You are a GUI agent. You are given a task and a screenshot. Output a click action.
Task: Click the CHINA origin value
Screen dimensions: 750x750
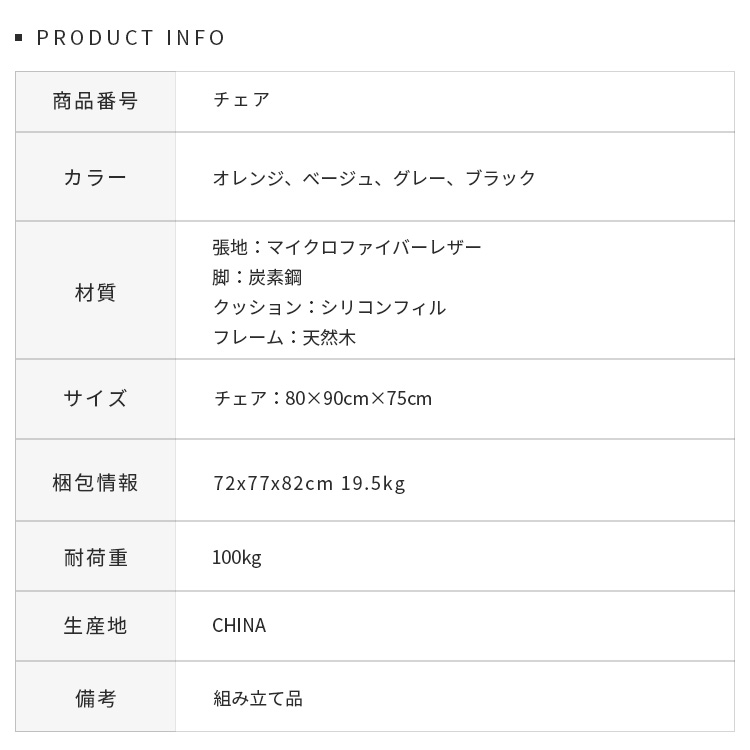239,626
